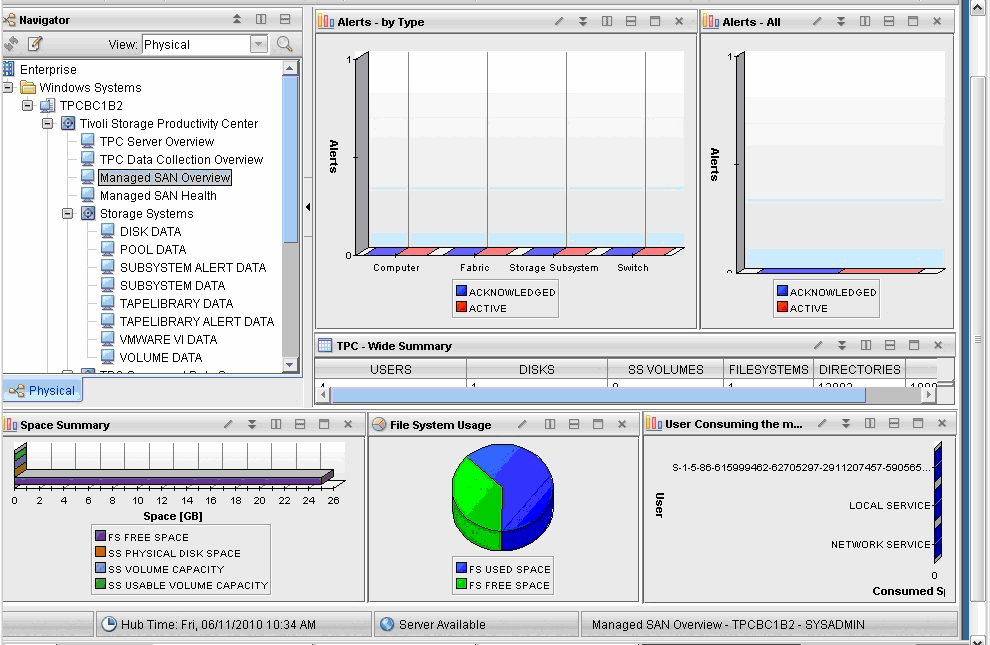Screen dimensions: 990x645
Task: Click ACKNOWLEDGED blue swatch in Alerts - by Type
Action: tap(462, 291)
